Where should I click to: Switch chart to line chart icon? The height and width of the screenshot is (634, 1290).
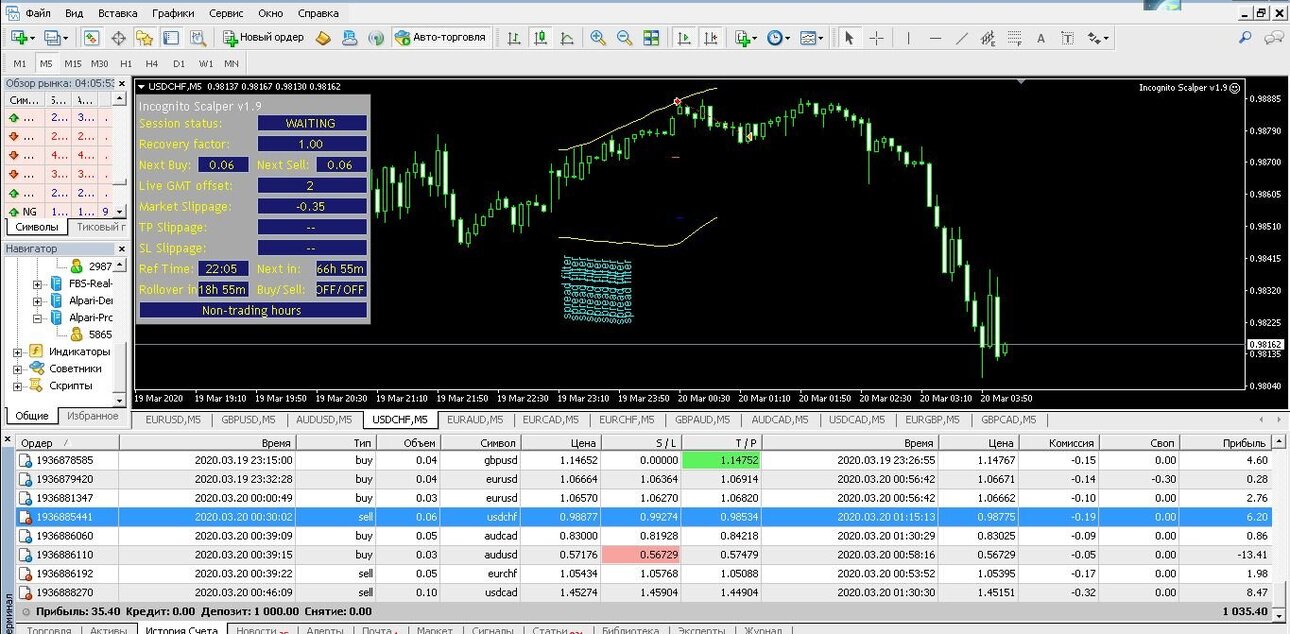[x=567, y=38]
